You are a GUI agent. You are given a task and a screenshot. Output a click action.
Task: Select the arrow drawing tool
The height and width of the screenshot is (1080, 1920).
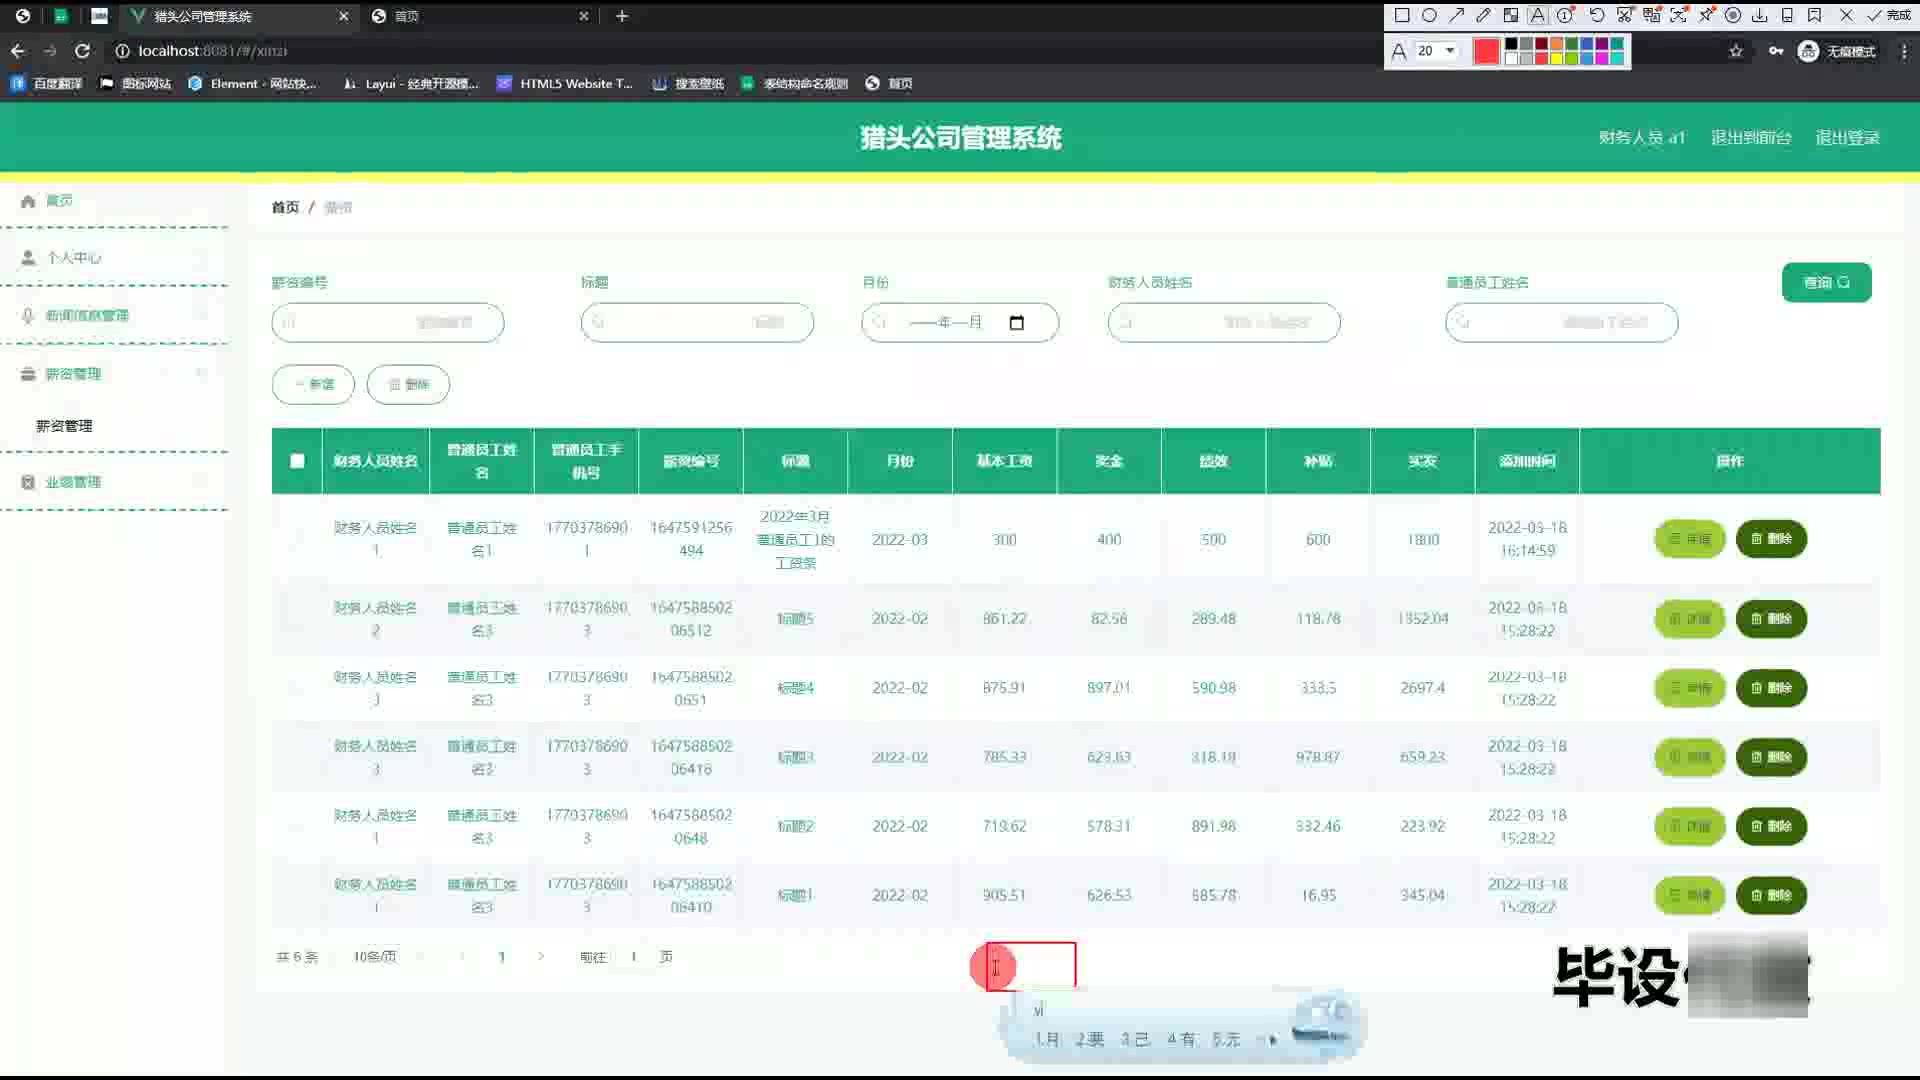coord(1456,15)
